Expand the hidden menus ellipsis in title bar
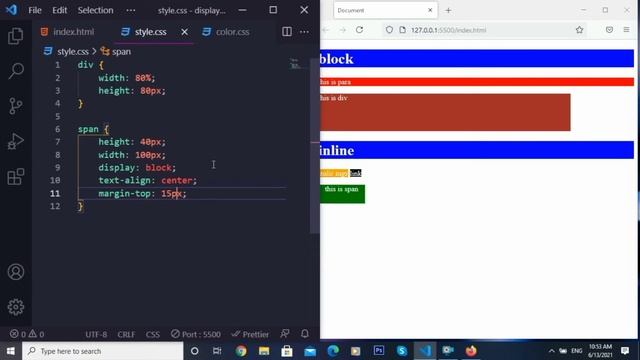640x360 pixels. click(x=131, y=10)
